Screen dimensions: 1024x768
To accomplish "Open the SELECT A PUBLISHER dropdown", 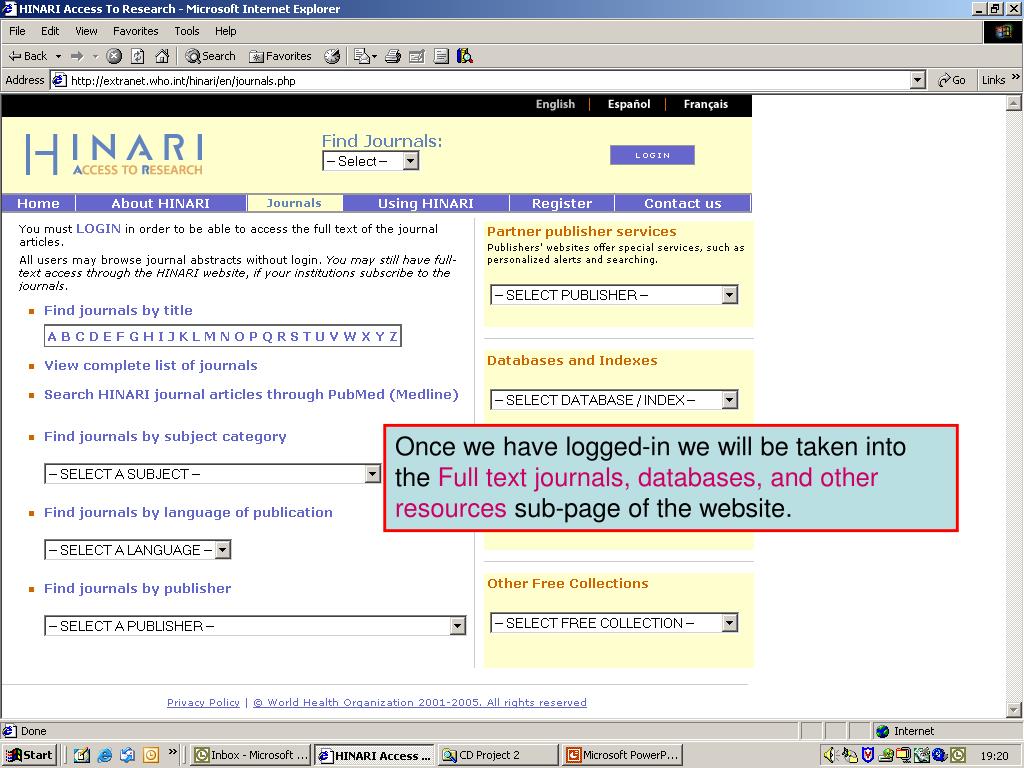I will [x=255, y=626].
